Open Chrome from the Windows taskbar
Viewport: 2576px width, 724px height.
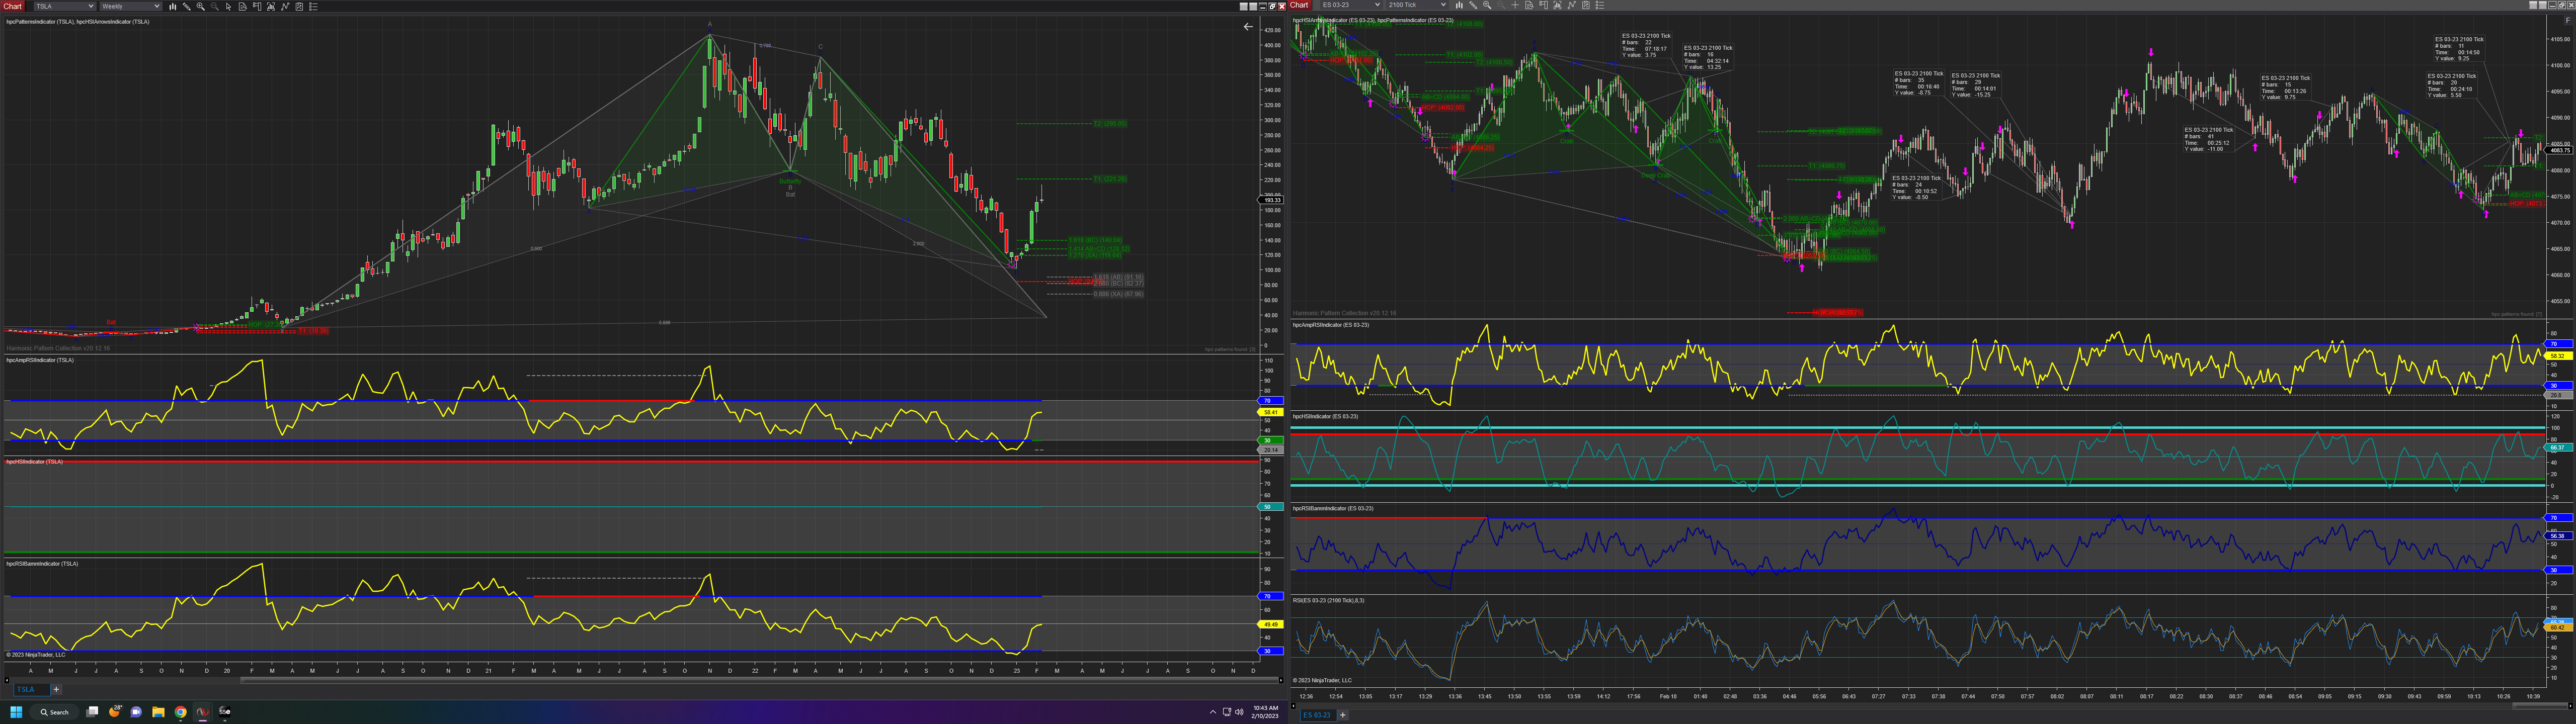click(181, 712)
